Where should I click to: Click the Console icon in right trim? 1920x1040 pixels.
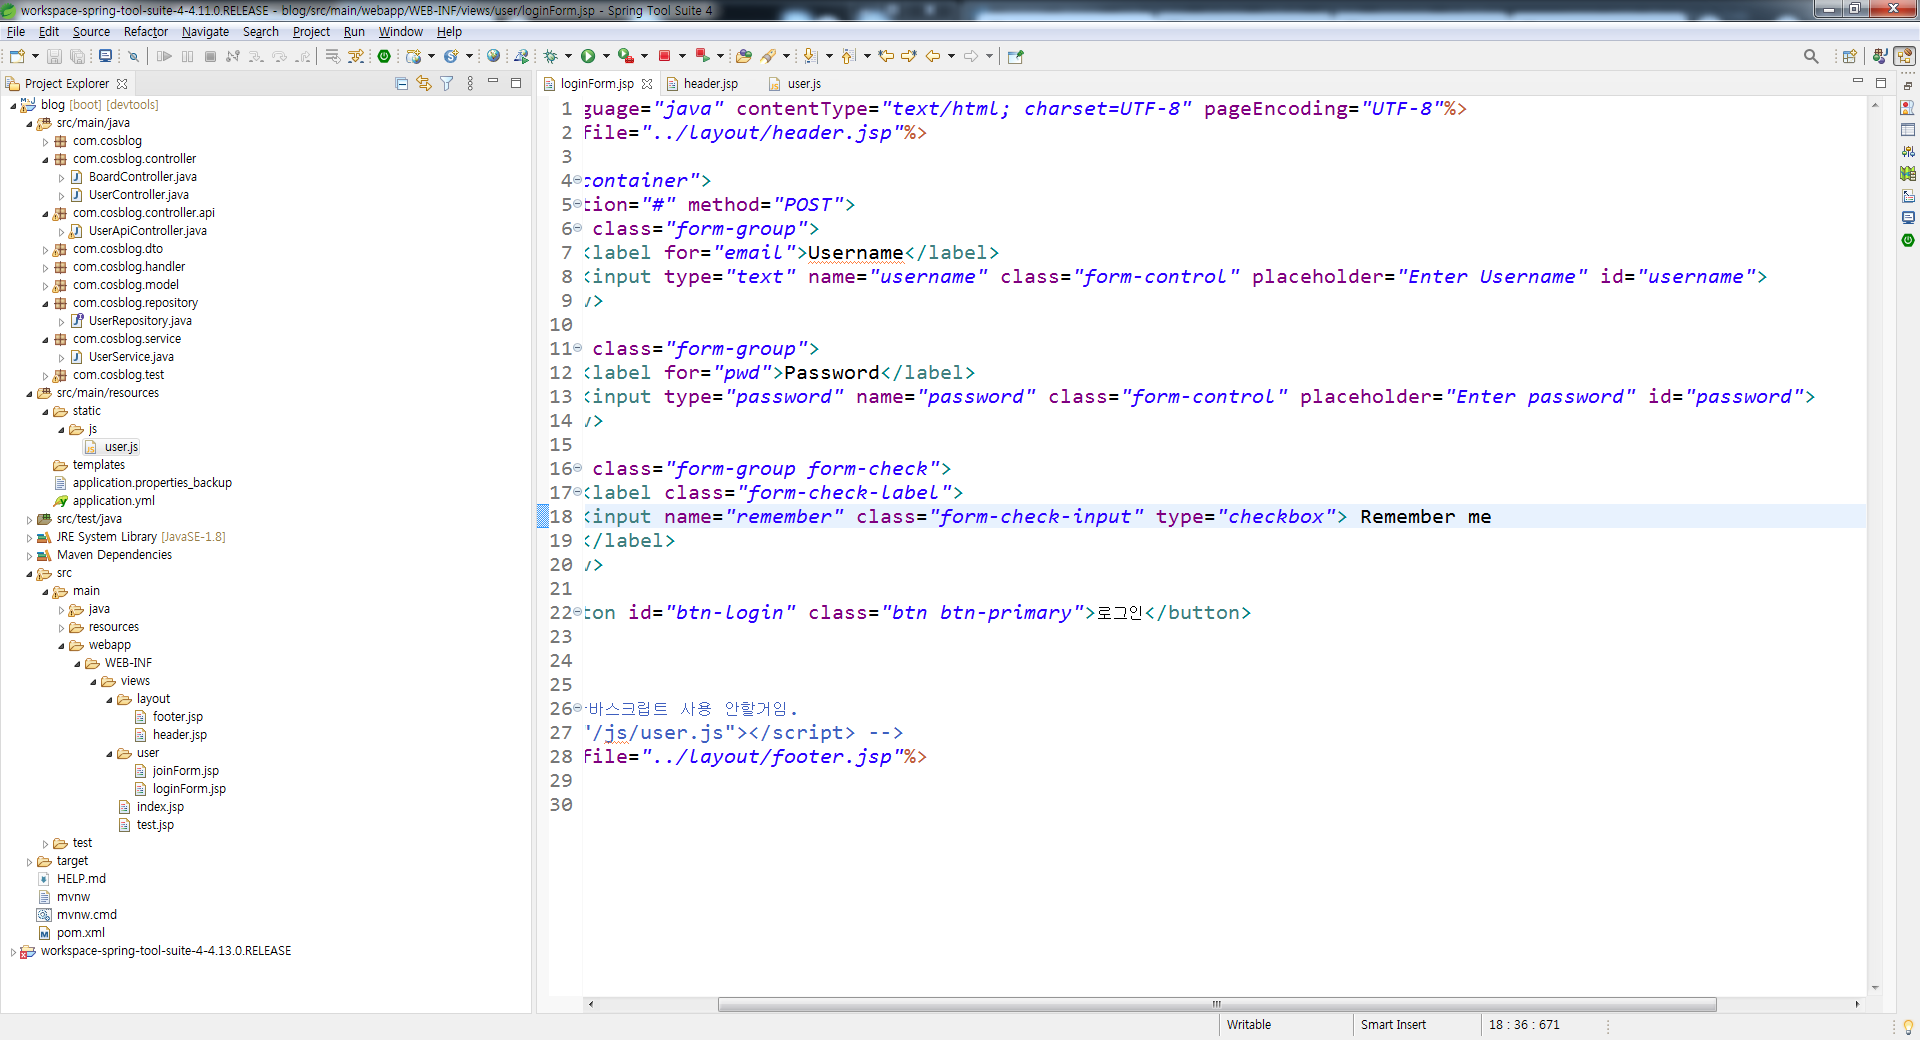tap(1908, 218)
